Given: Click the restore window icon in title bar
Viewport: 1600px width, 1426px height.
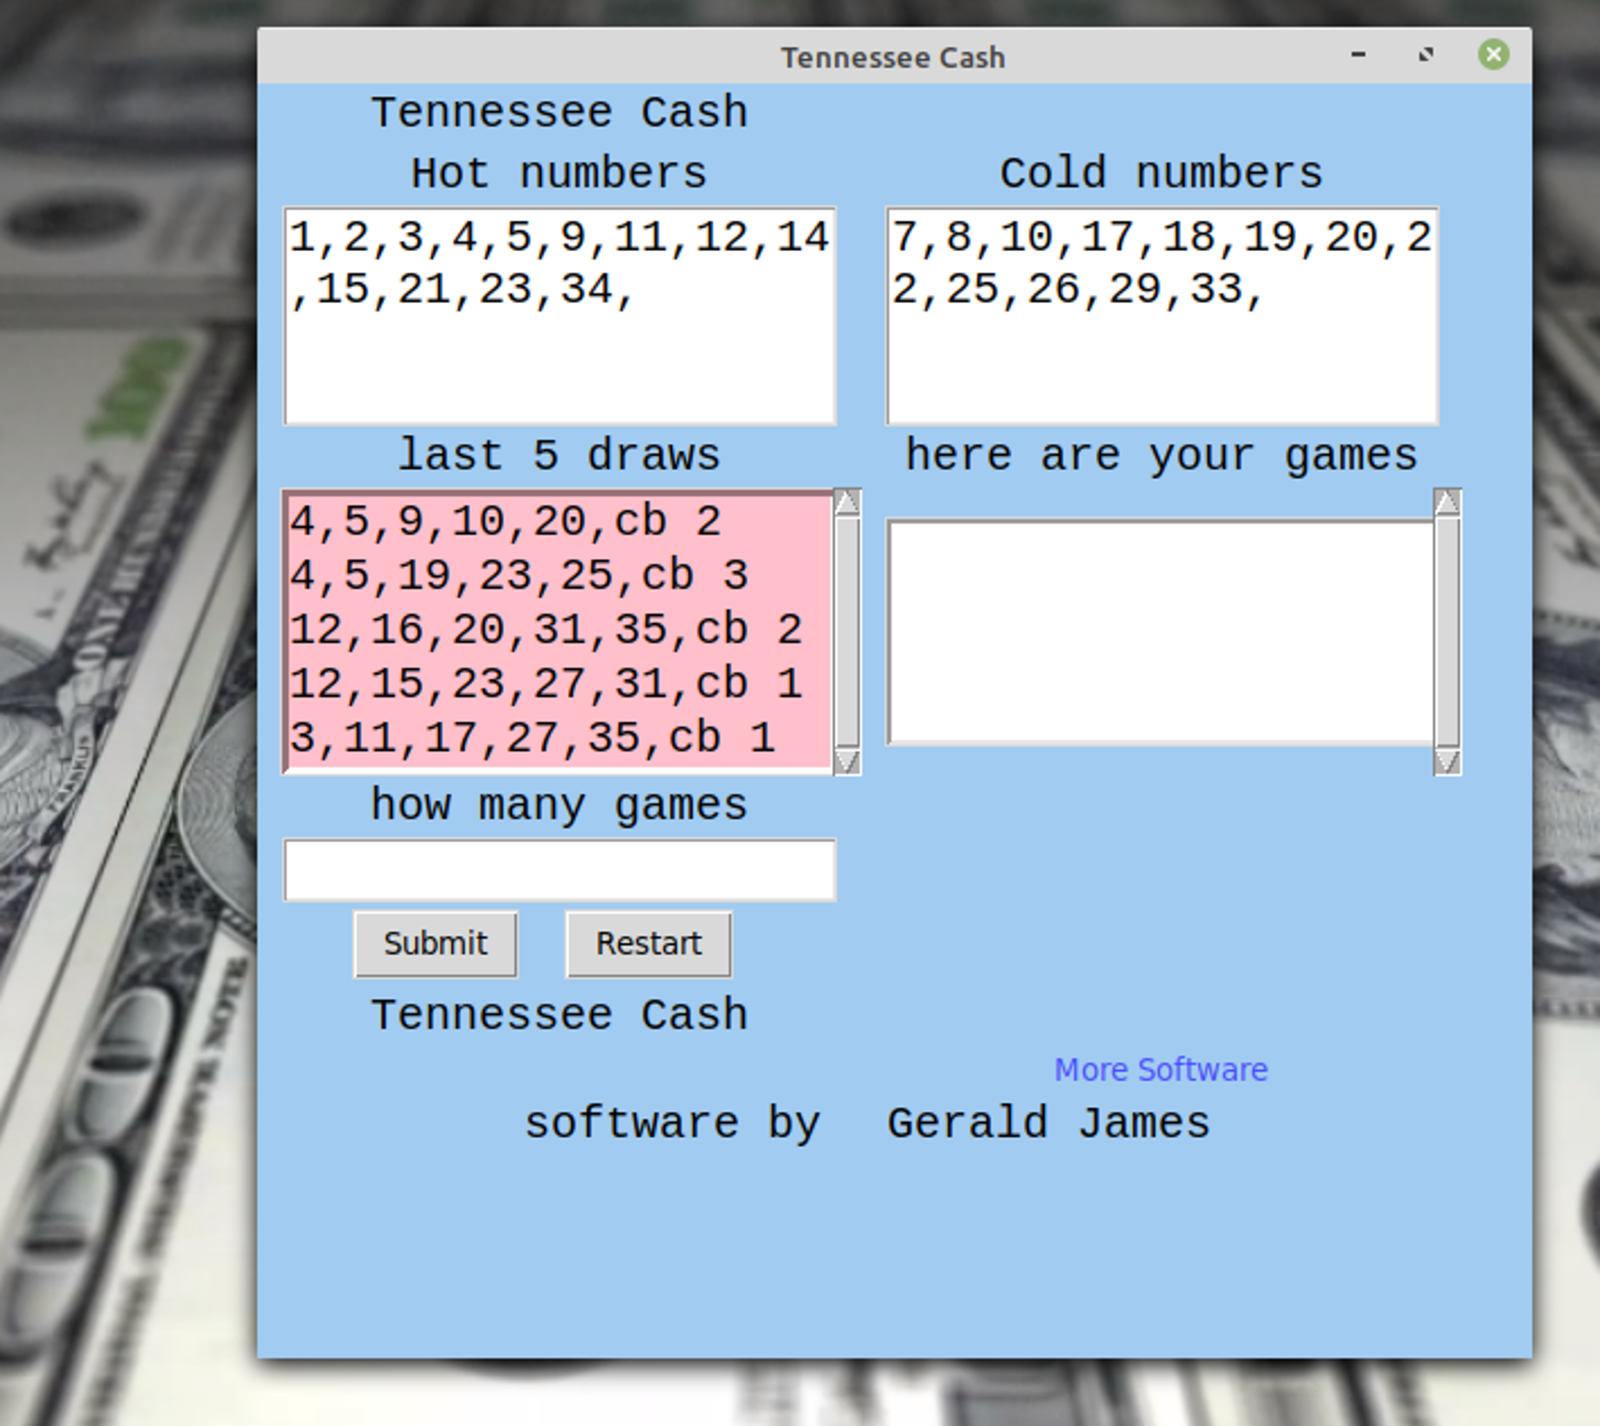Looking at the screenshot, I should tap(1424, 56).
